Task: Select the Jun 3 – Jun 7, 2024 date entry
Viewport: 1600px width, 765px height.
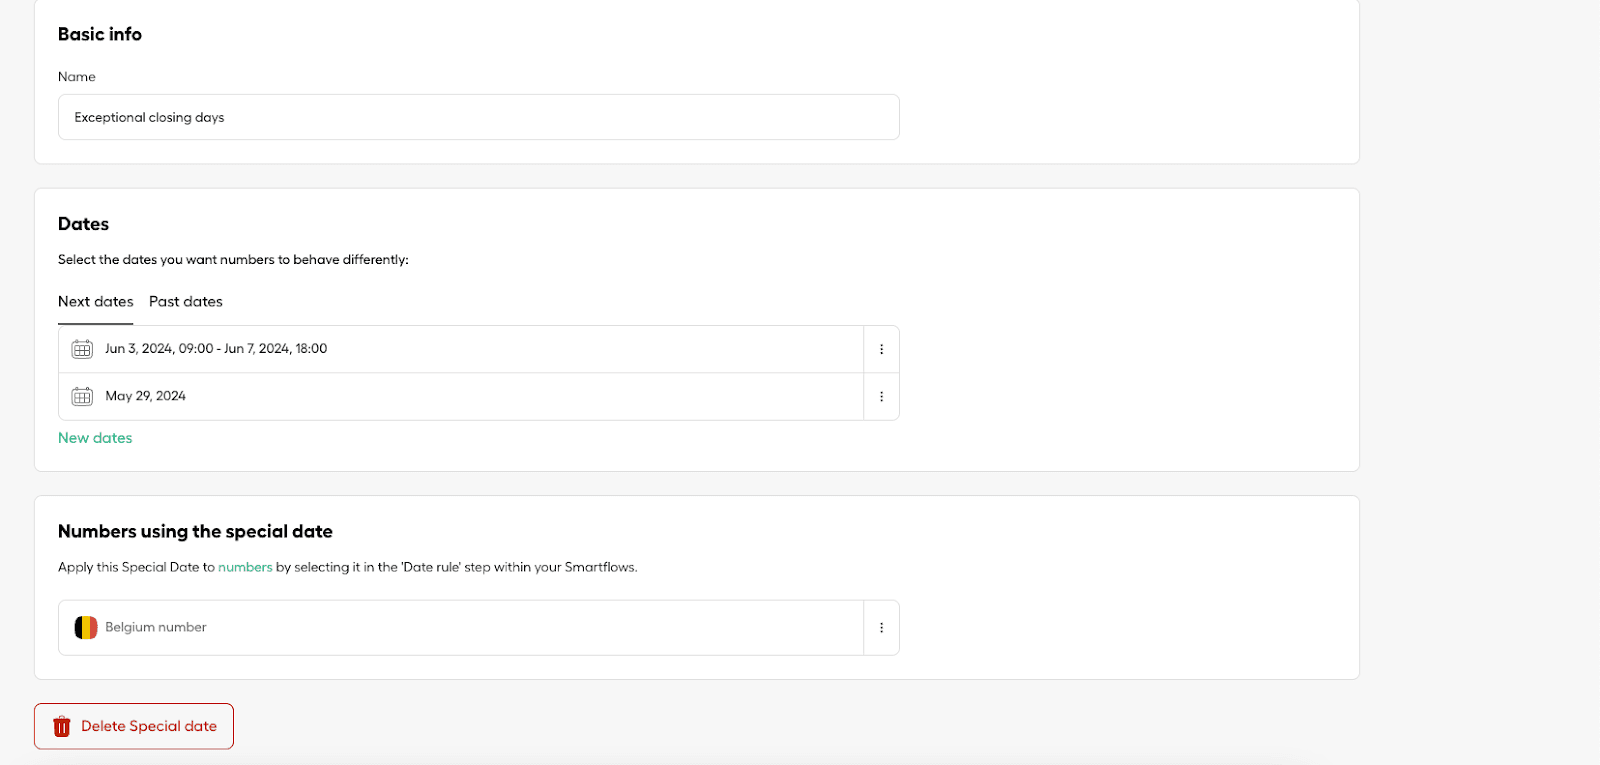Action: [x=216, y=349]
